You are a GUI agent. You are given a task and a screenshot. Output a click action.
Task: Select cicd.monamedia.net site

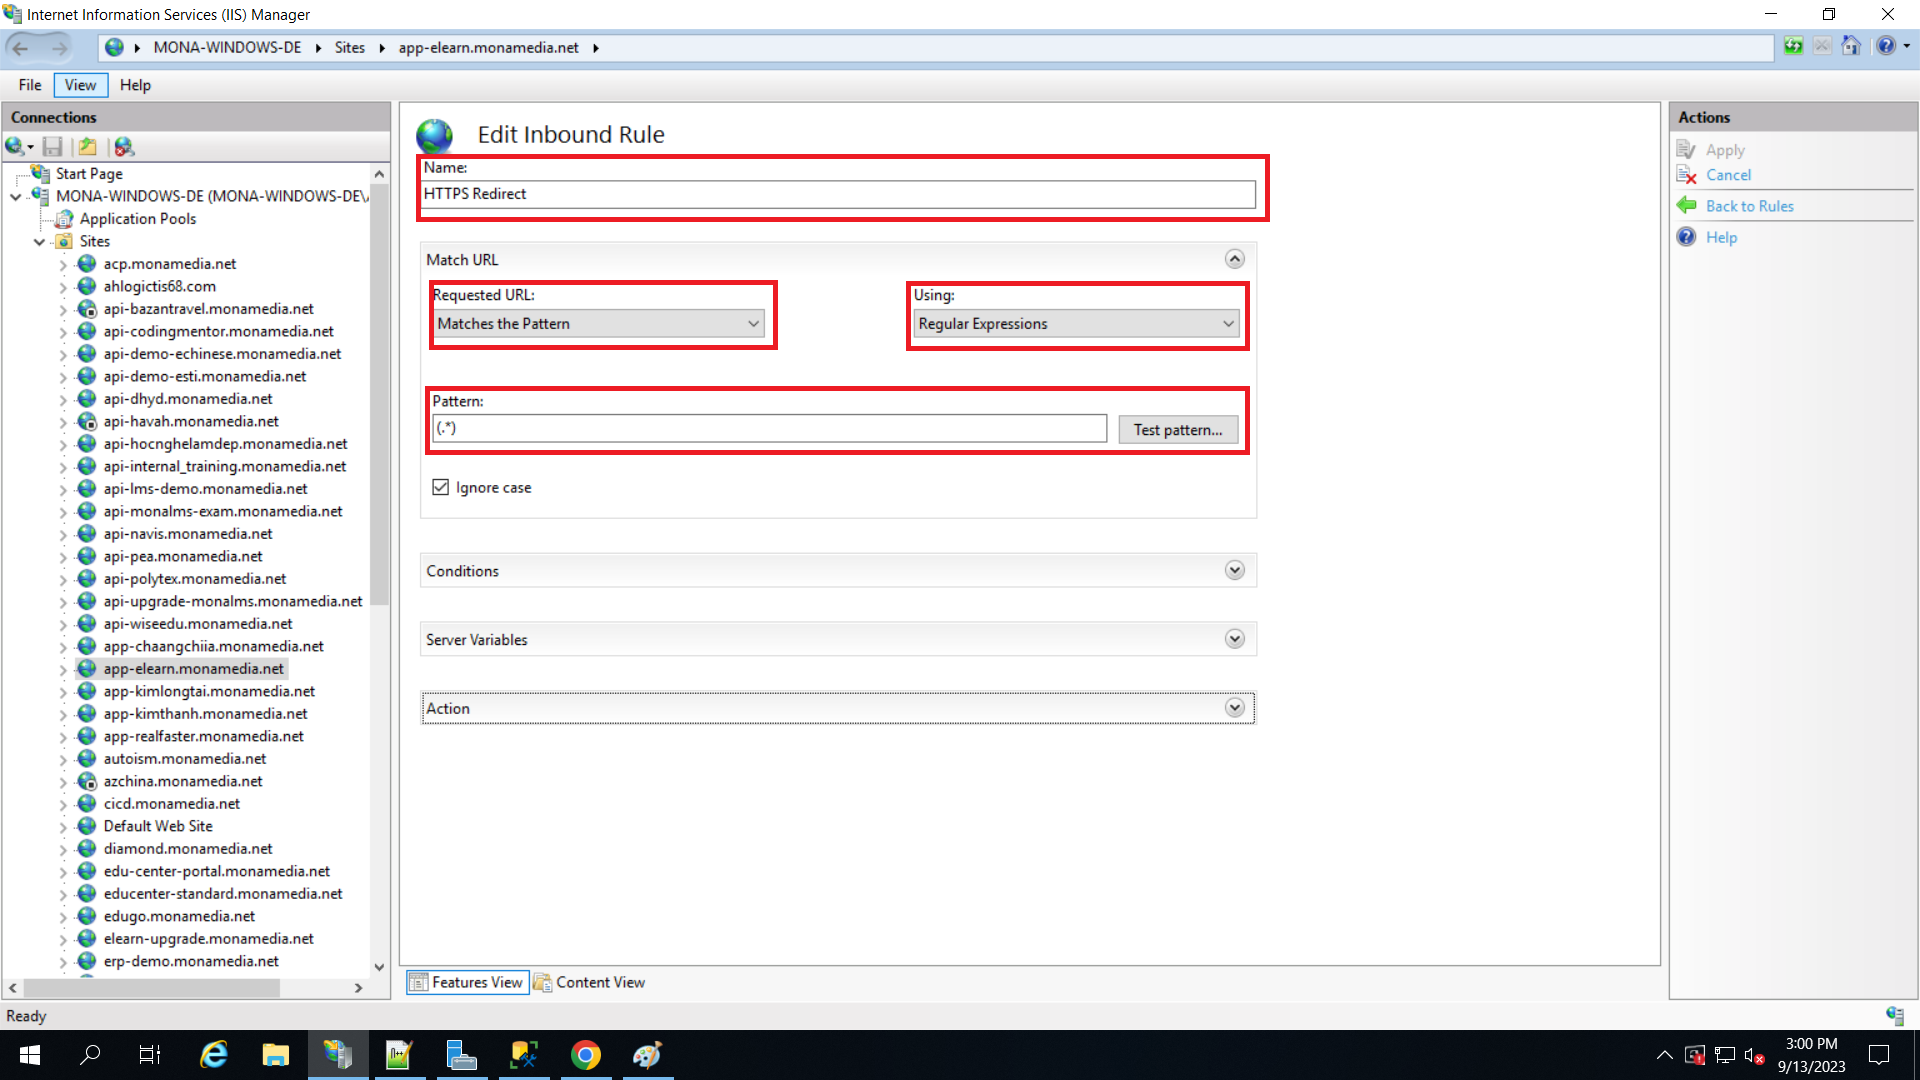172,804
